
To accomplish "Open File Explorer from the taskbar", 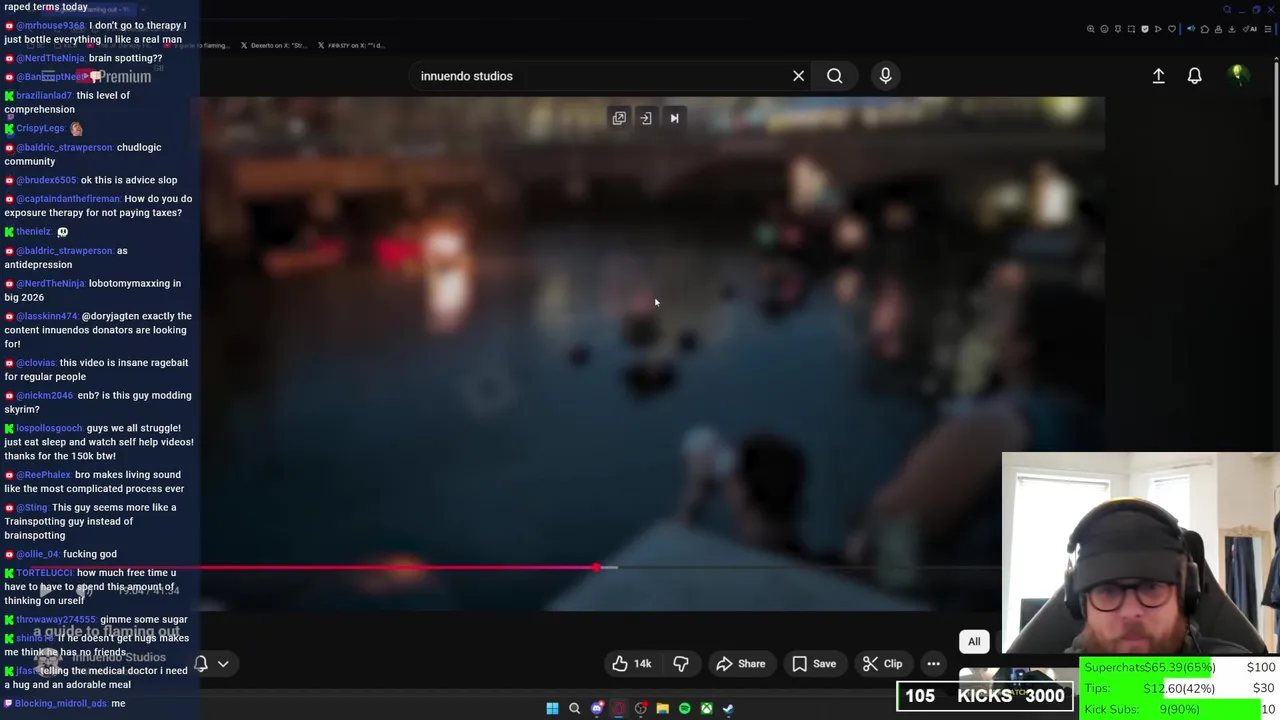I will coord(663,708).
